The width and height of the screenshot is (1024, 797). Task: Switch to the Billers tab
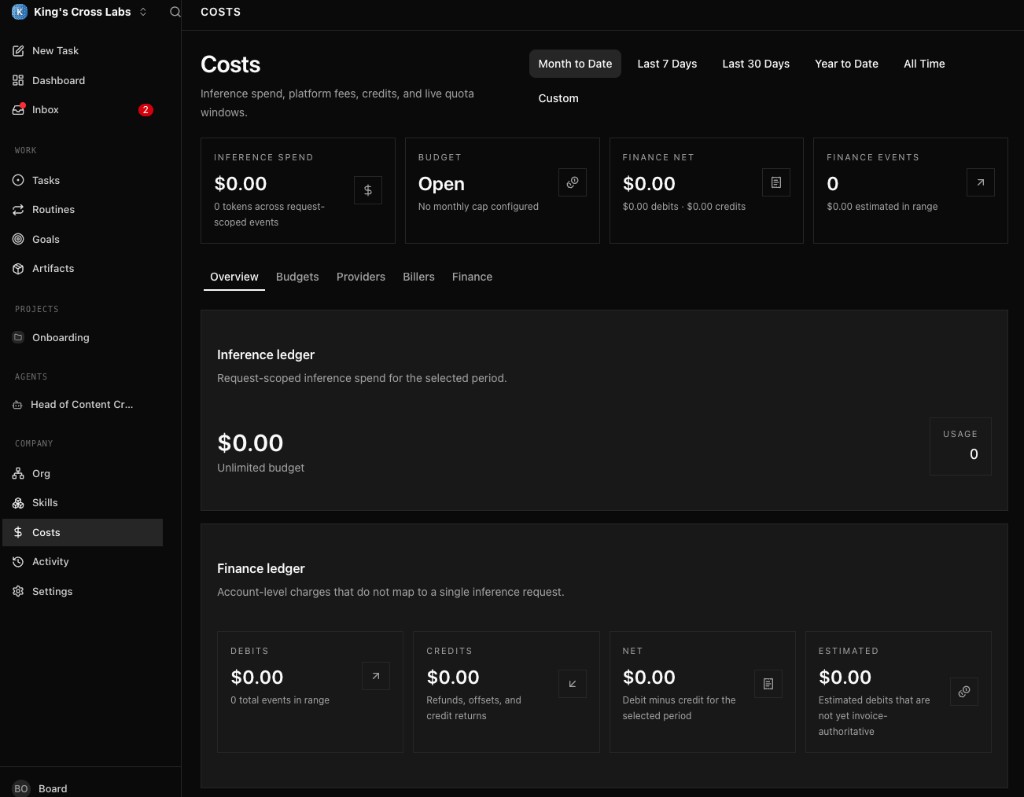419,277
